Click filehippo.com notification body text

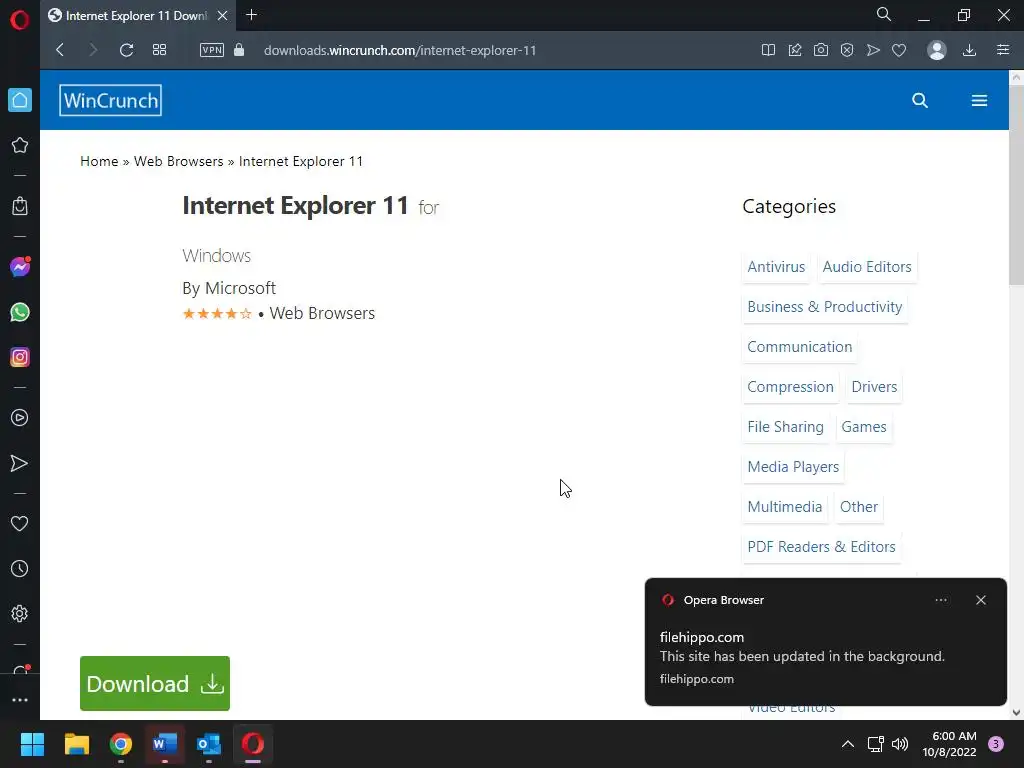[x=802, y=656]
